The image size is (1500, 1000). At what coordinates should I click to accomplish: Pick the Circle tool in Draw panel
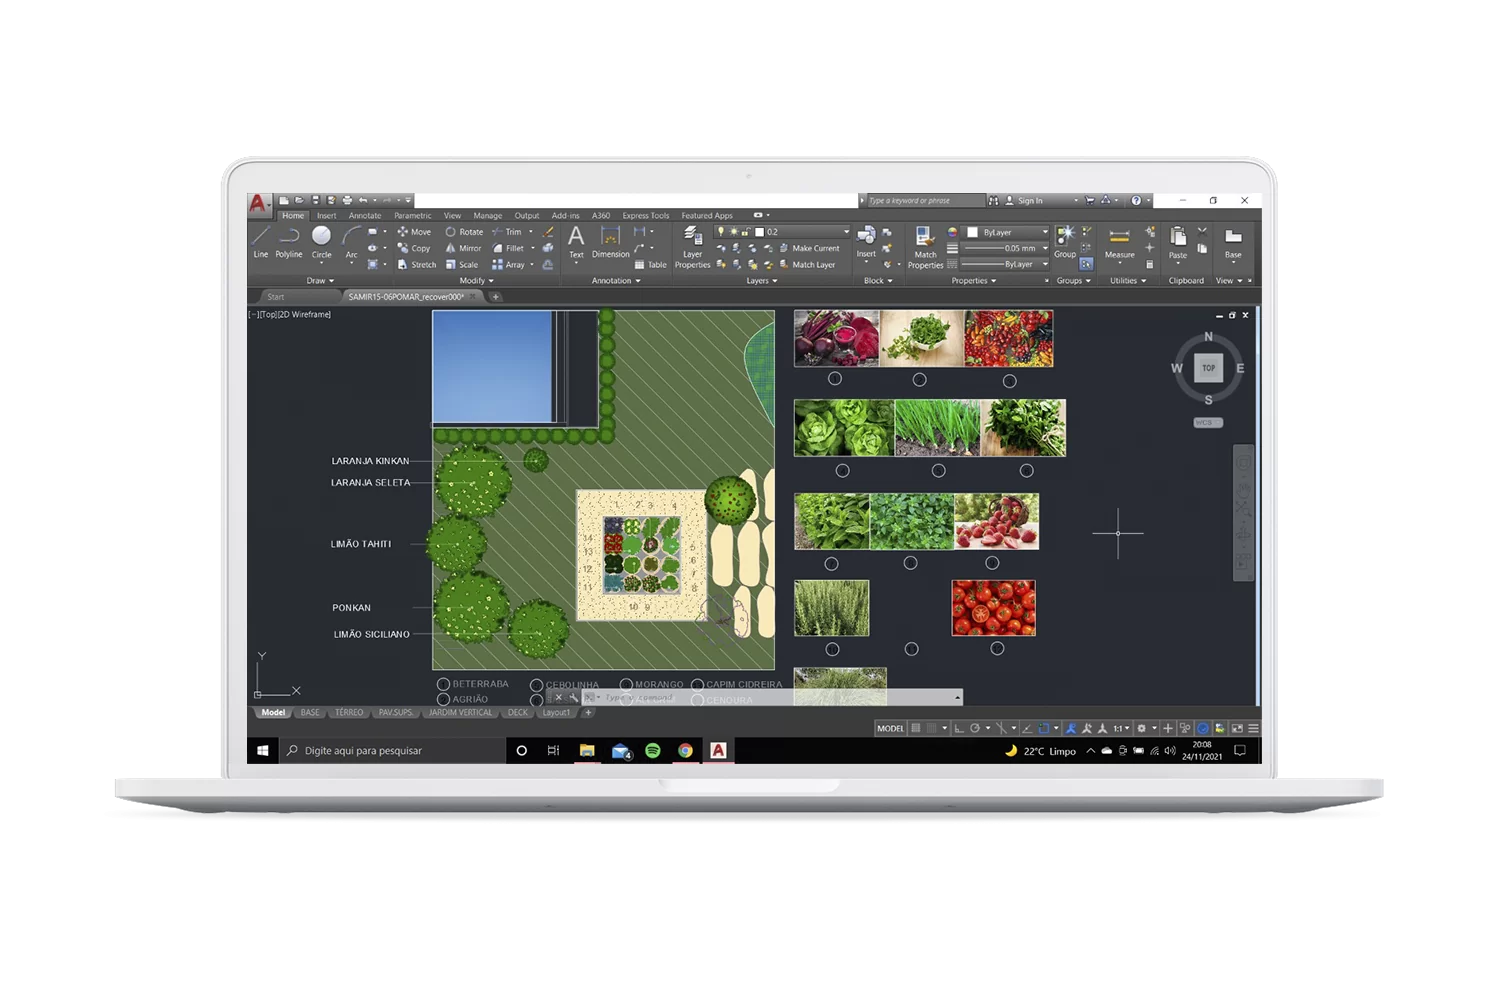[x=321, y=241]
